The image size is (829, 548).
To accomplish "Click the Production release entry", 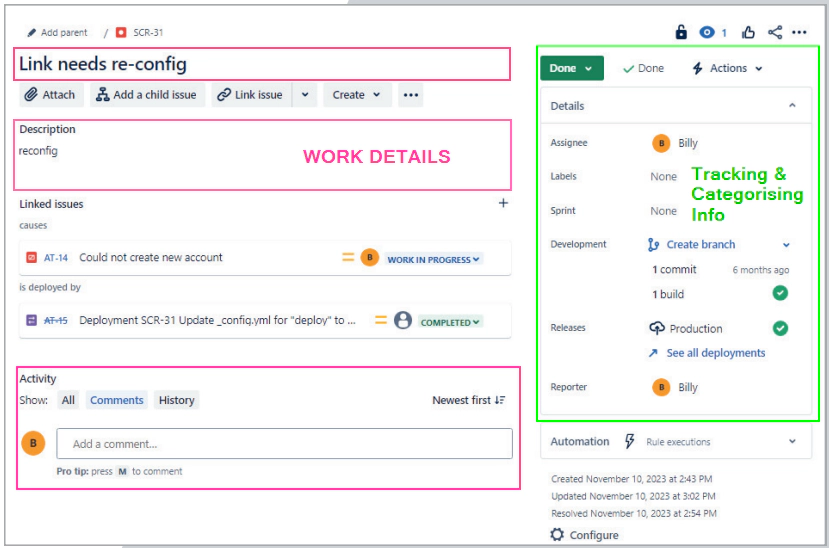I will 686,328.
